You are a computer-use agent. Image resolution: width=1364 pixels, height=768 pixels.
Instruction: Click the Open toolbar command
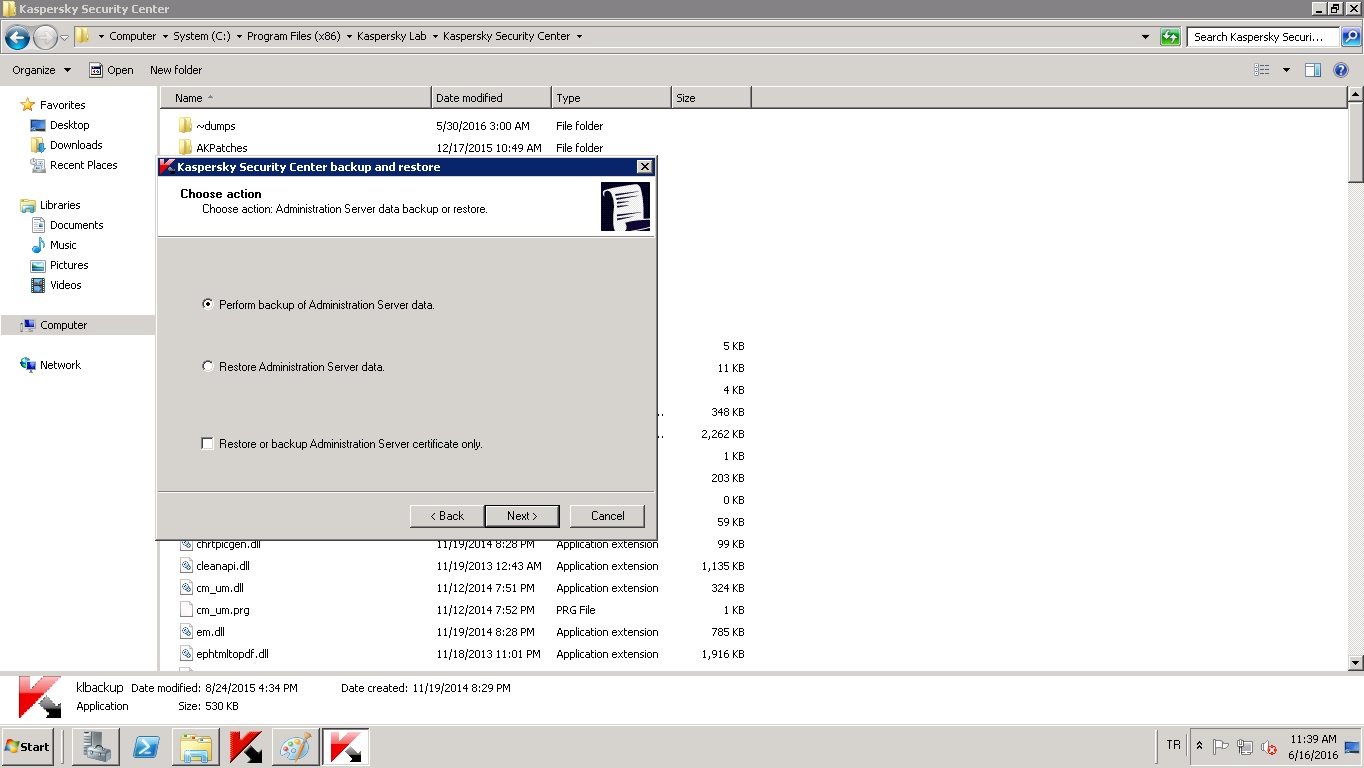point(111,70)
